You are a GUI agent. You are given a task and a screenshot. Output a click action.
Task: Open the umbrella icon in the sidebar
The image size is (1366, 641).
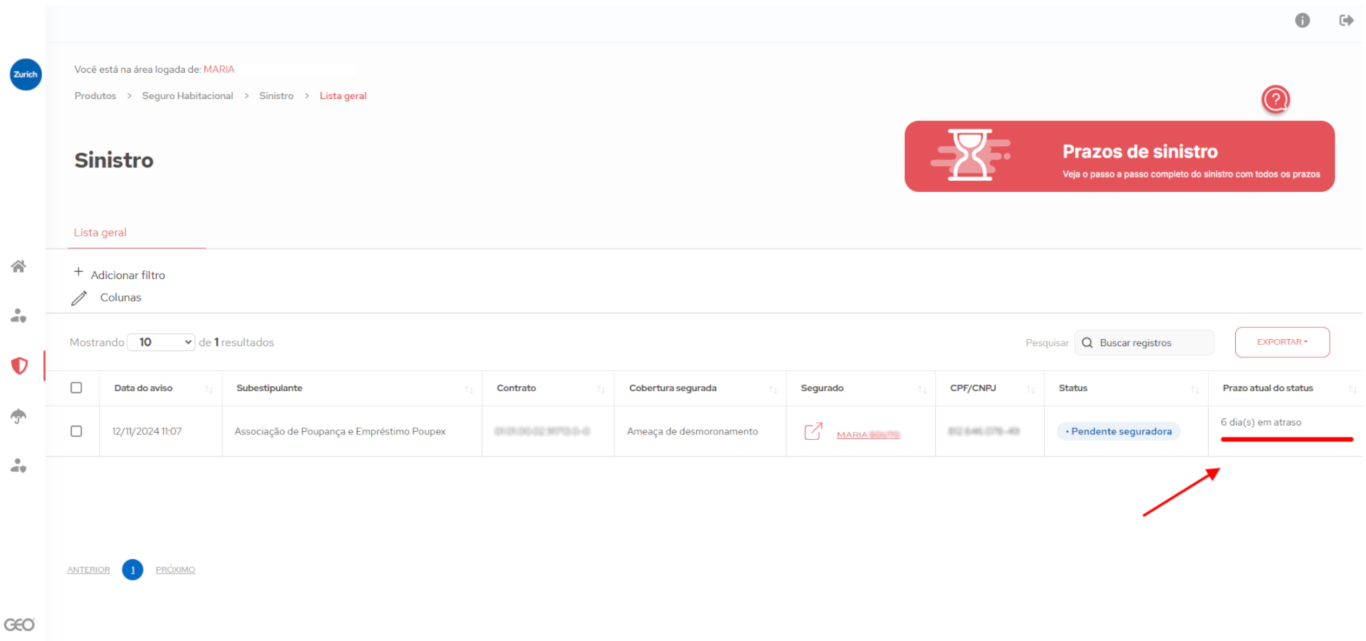[18, 416]
